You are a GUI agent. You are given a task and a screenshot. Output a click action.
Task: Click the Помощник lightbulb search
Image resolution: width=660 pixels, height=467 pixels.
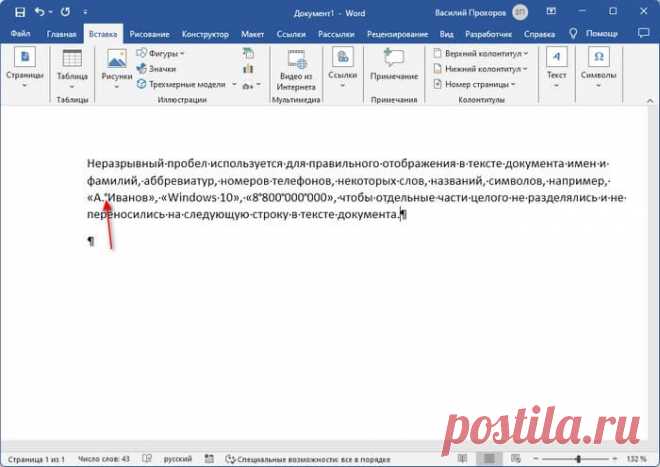[x=593, y=34]
